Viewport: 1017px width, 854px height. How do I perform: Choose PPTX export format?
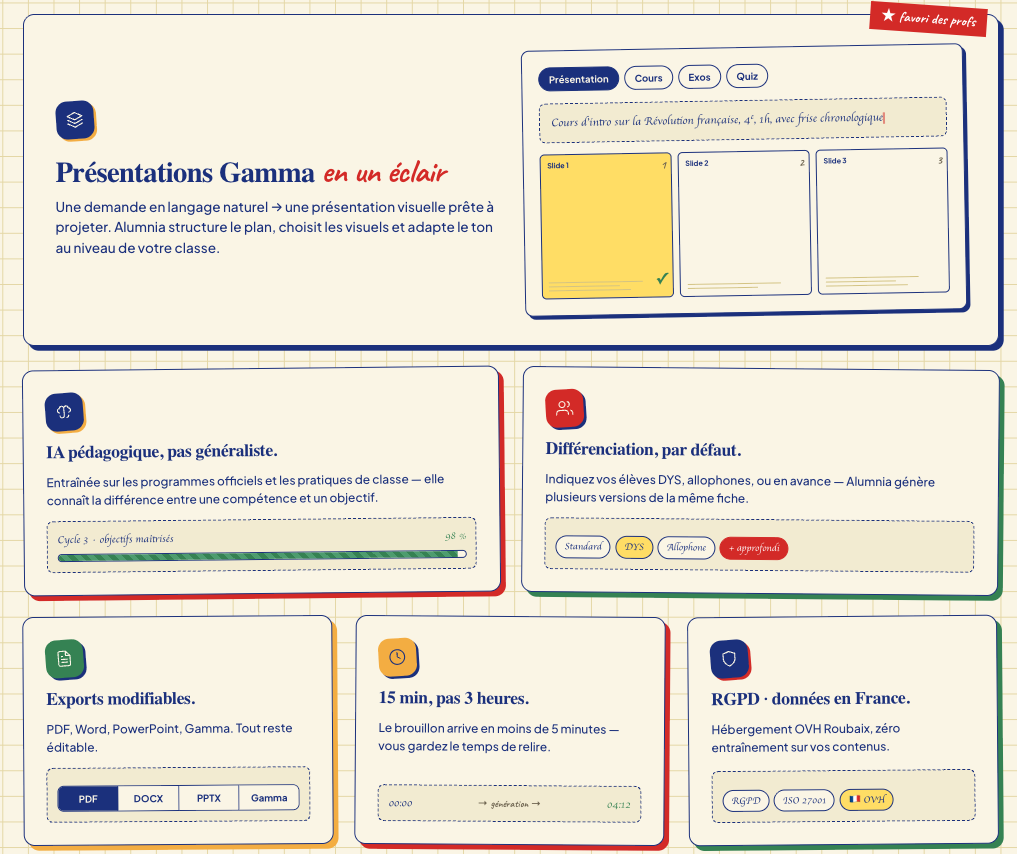point(209,798)
